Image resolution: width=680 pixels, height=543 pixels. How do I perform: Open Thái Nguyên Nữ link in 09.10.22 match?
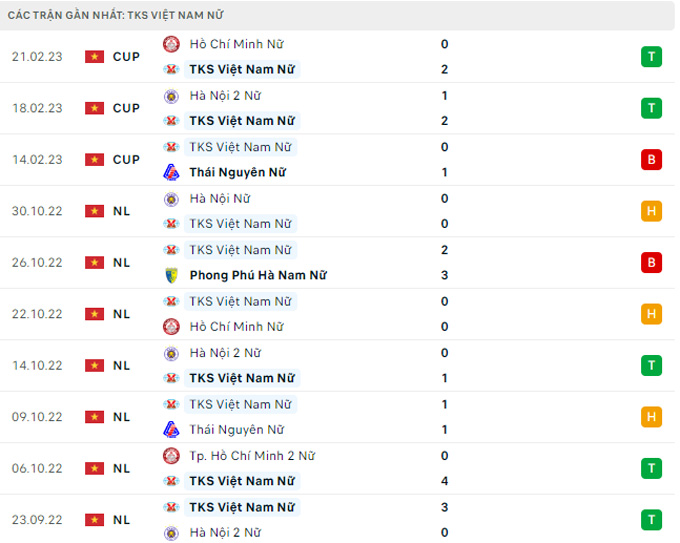click(236, 430)
